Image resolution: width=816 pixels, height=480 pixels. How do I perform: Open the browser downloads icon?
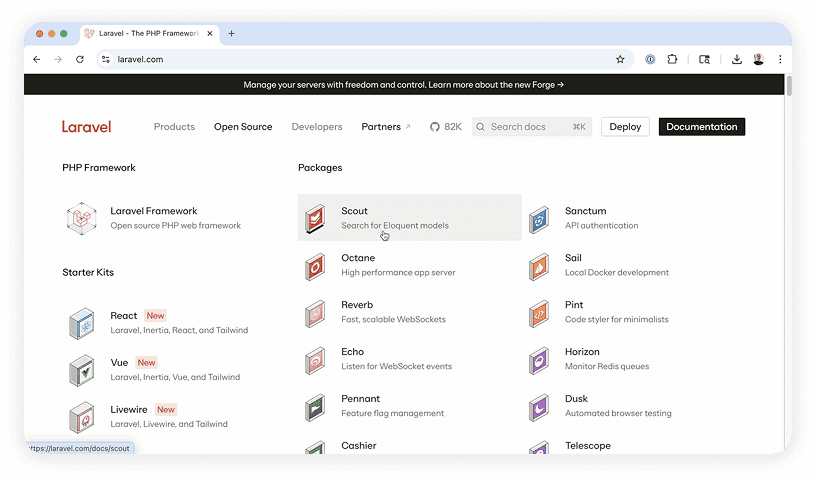(736, 59)
